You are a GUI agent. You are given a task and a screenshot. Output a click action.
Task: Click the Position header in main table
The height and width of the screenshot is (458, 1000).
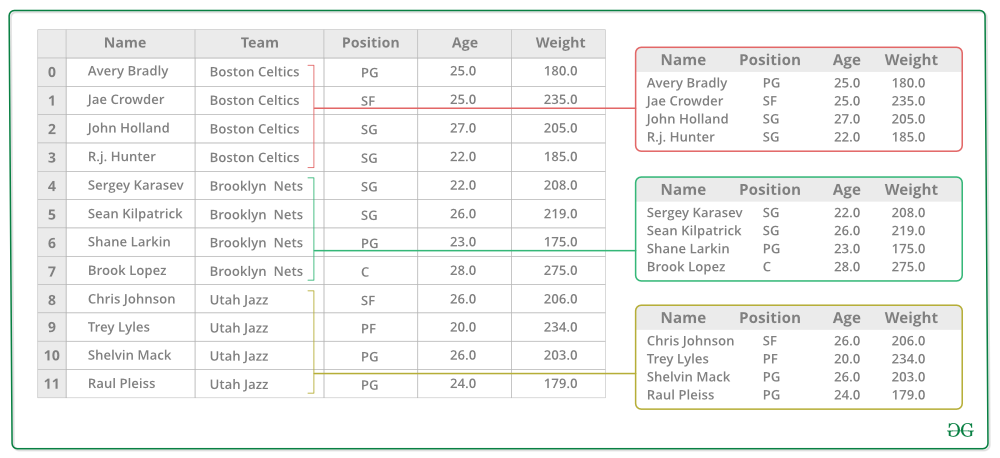[371, 43]
